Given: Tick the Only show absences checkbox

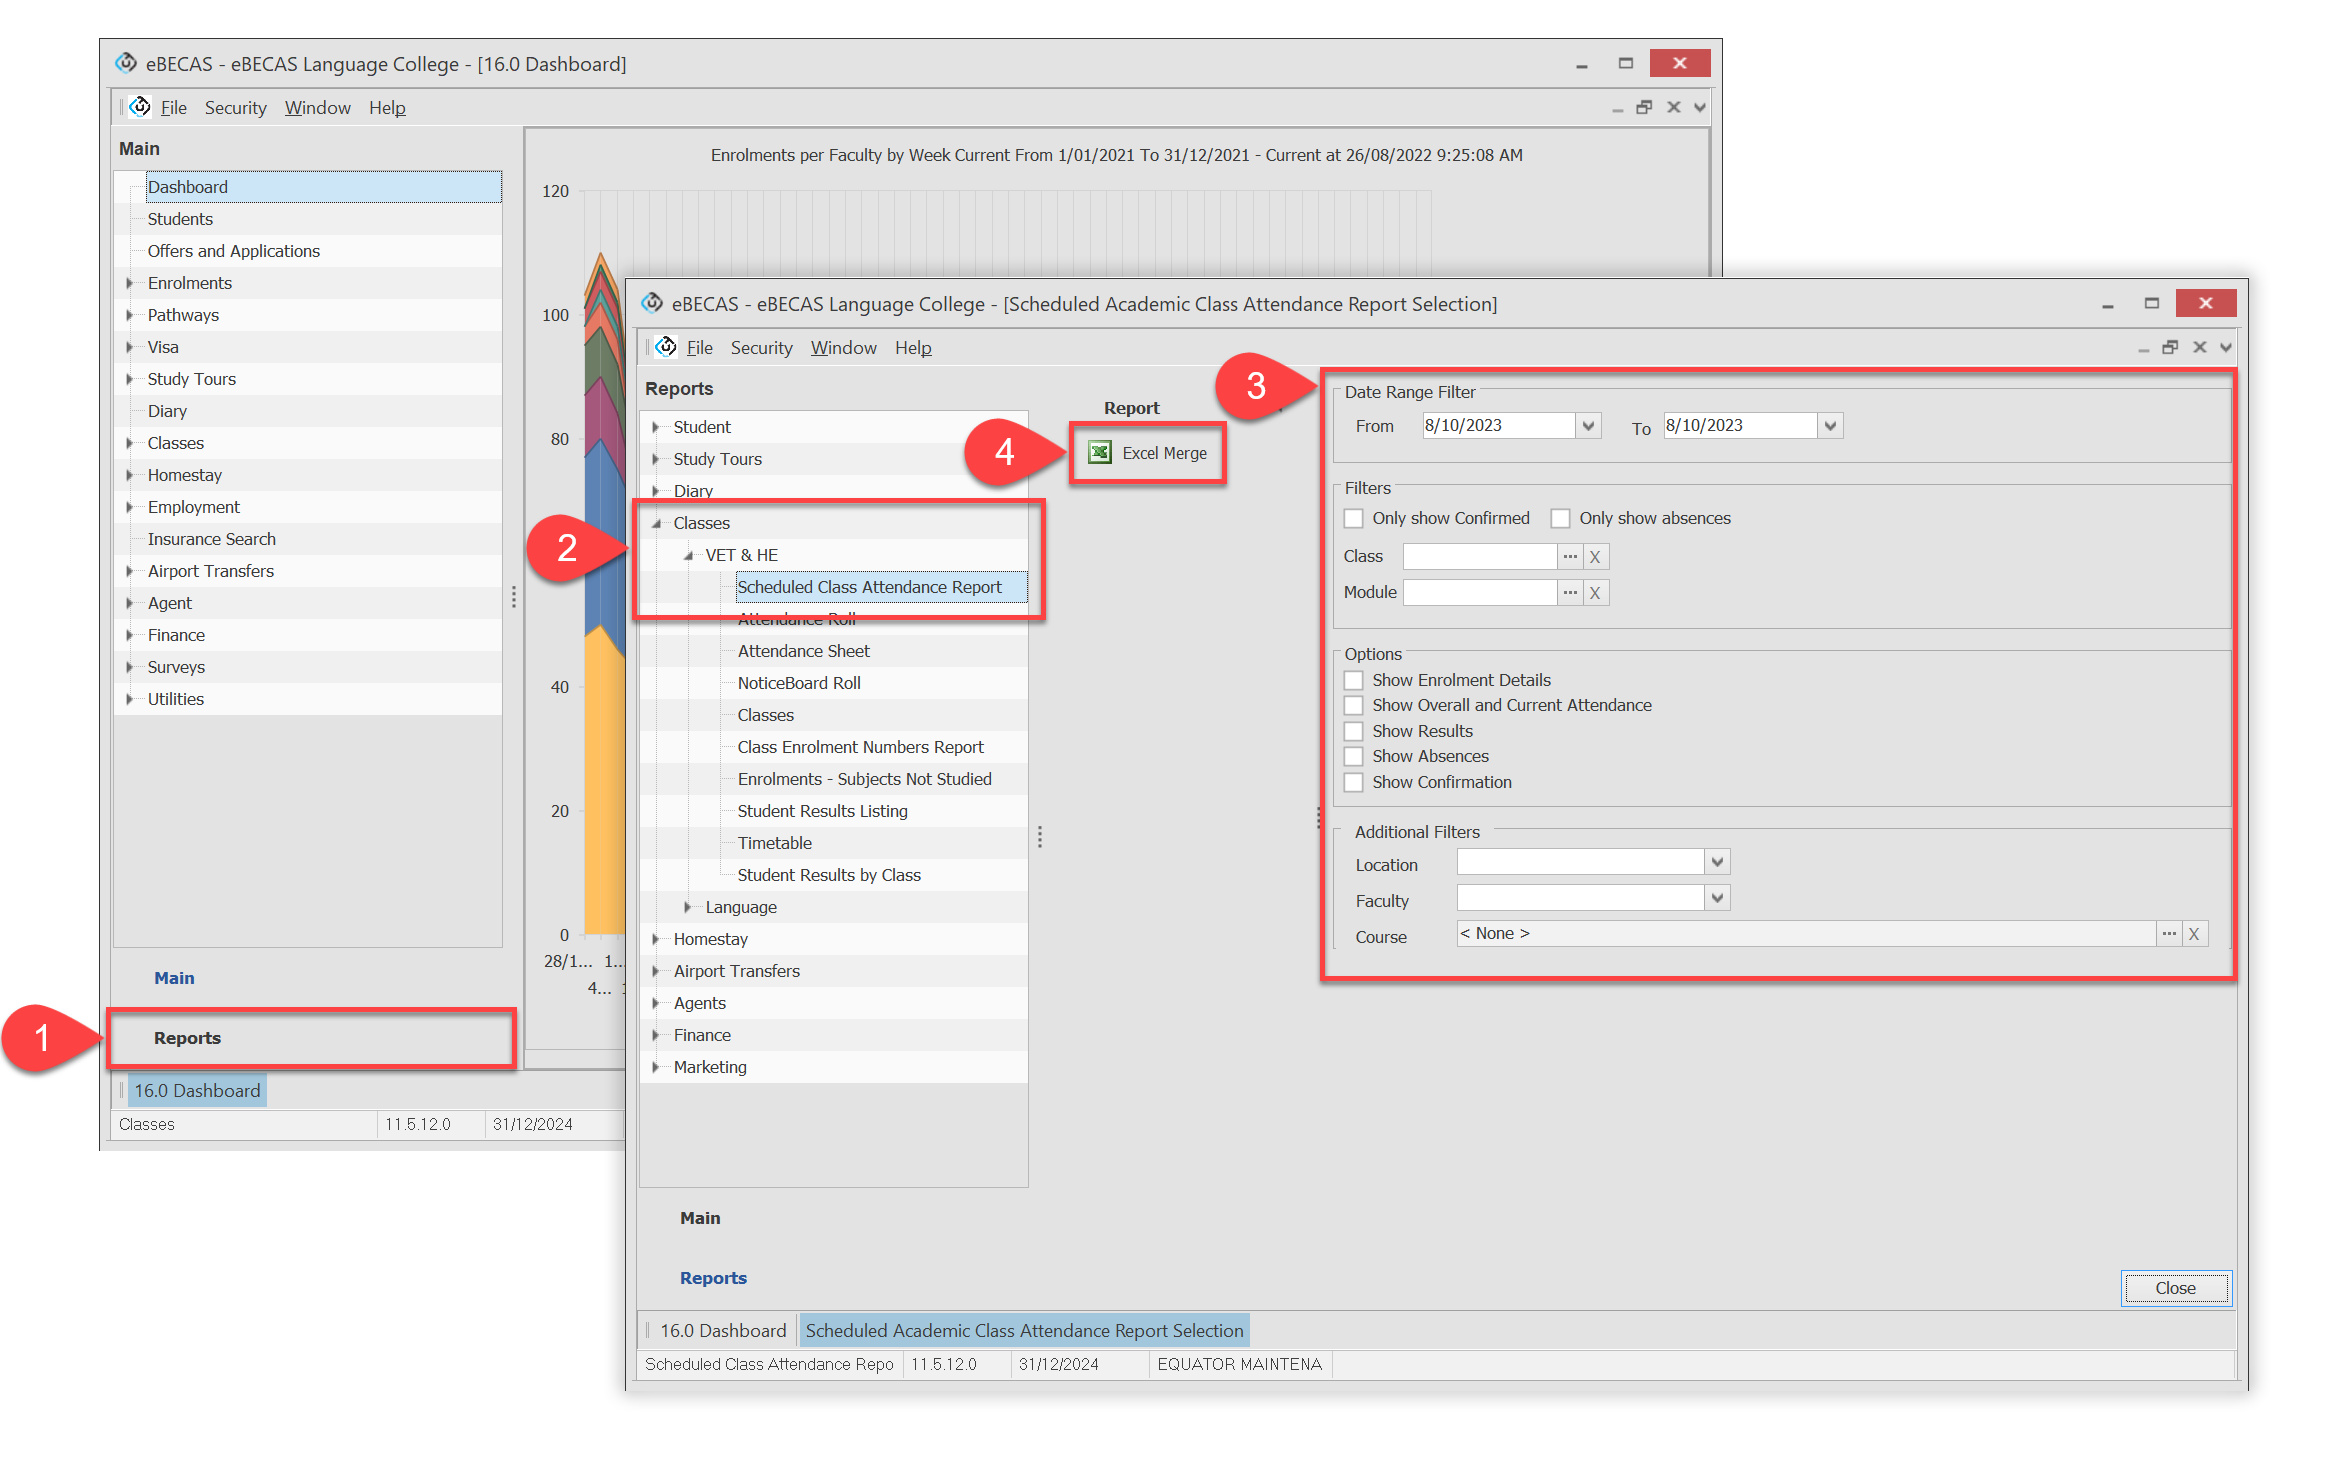Looking at the screenshot, I should pyautogui.click(x=1560, y=518).
